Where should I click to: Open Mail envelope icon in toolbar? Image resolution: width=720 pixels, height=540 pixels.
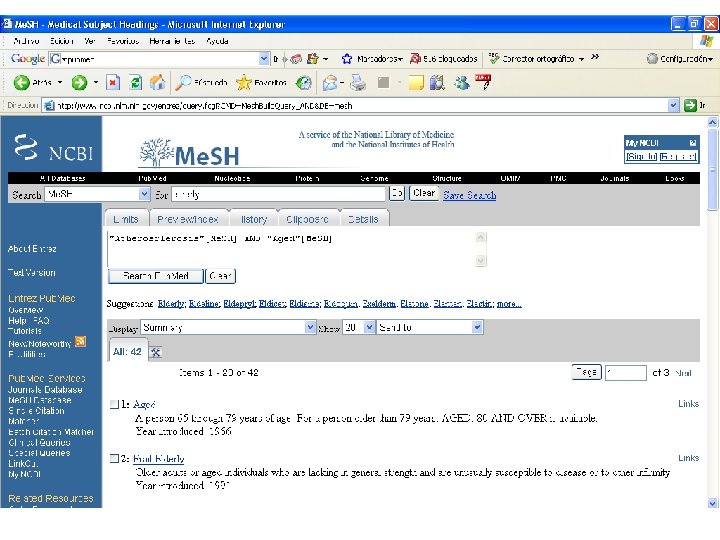pyautogui.click(x=330, y=83)
